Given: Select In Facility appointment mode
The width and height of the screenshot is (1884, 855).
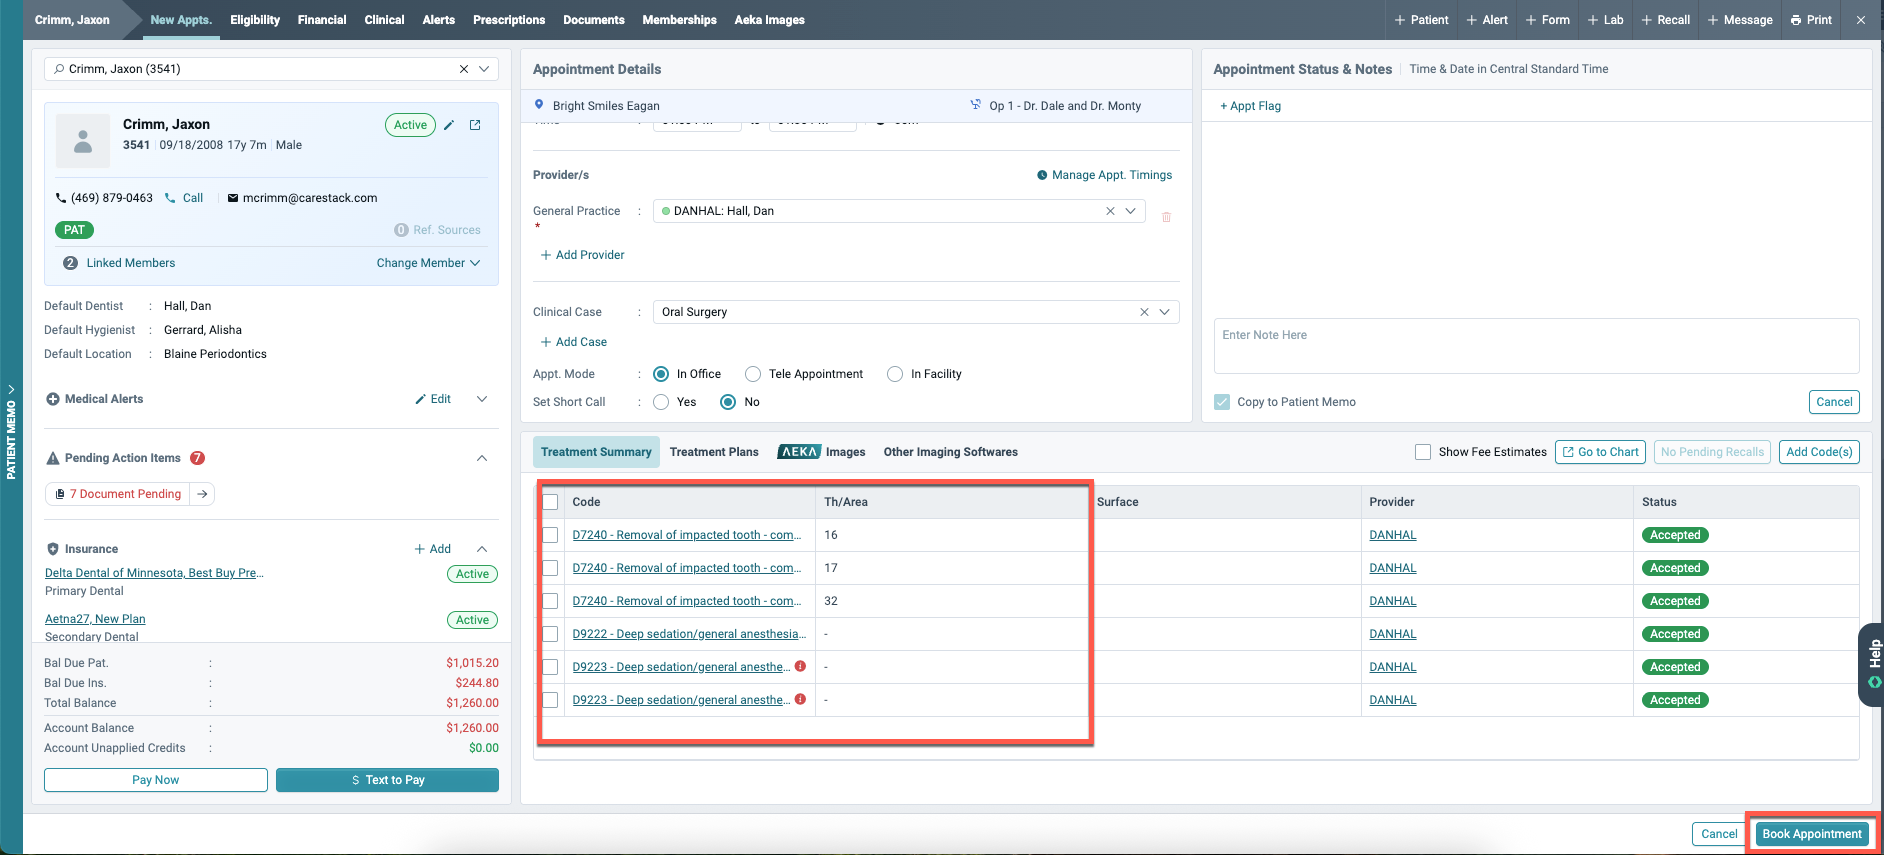Looking at the screenshot, I should click(x=895, y=374).
